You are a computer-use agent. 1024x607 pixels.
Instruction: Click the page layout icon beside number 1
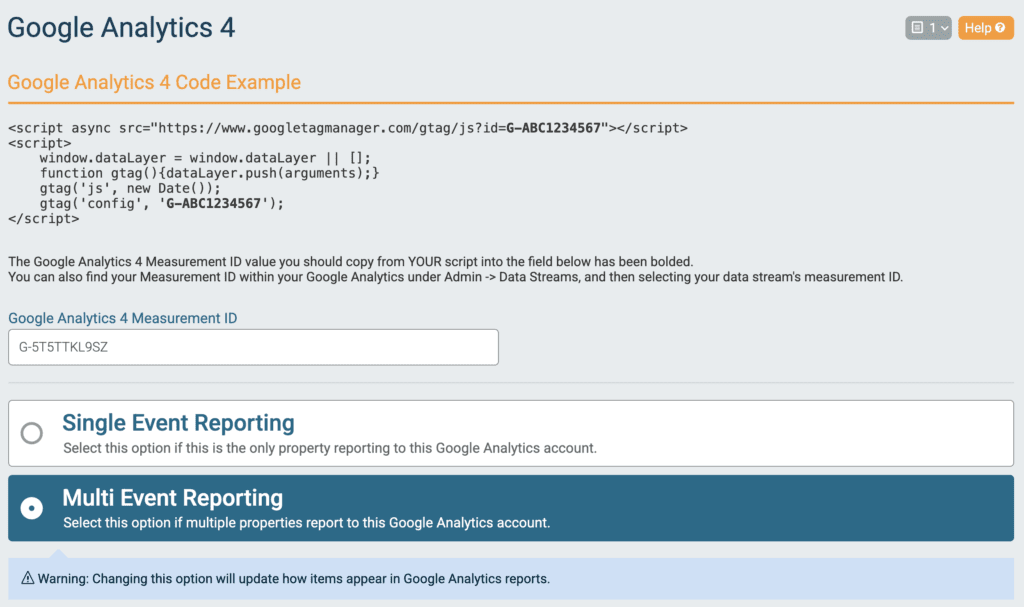tap(918, 28)
